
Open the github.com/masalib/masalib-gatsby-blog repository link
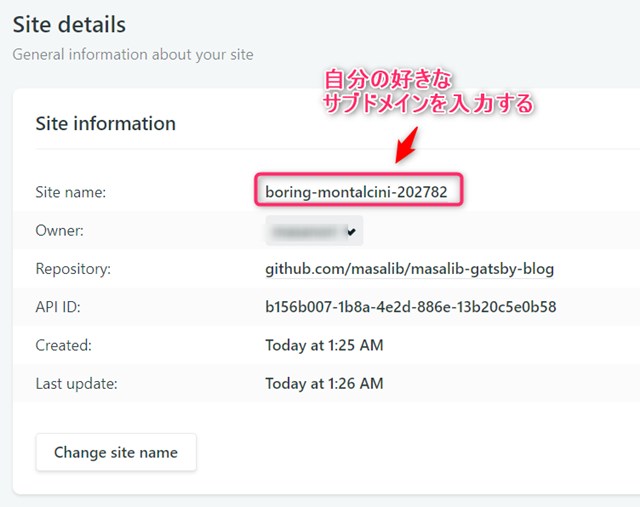point(409,269)
